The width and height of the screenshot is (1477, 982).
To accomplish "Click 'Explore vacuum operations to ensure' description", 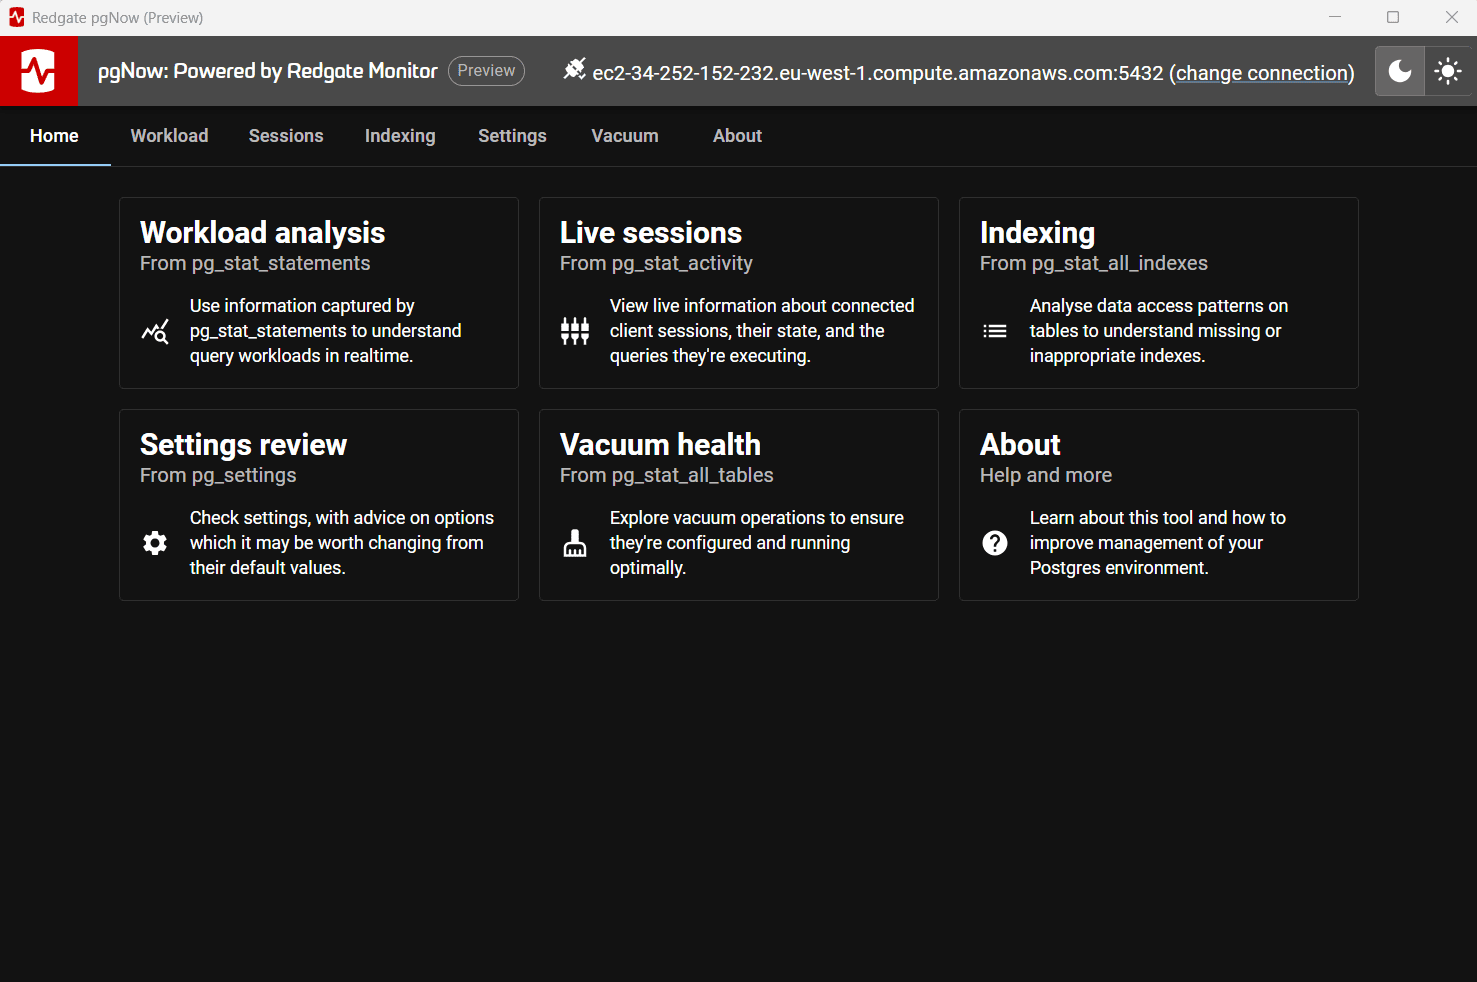I will coord(757,543).
